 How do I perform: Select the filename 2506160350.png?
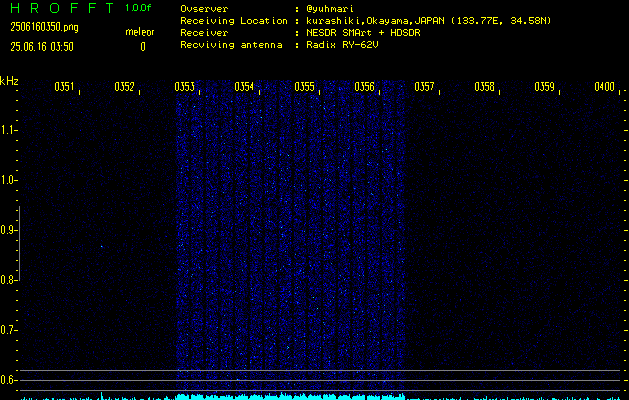(x=45, y=27)
